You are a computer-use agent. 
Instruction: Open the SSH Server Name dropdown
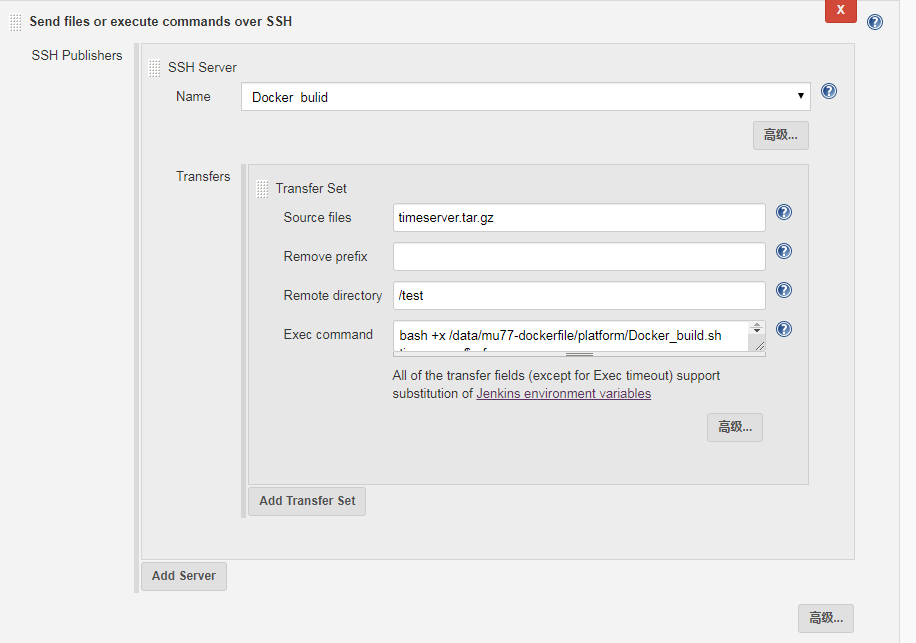525,97
